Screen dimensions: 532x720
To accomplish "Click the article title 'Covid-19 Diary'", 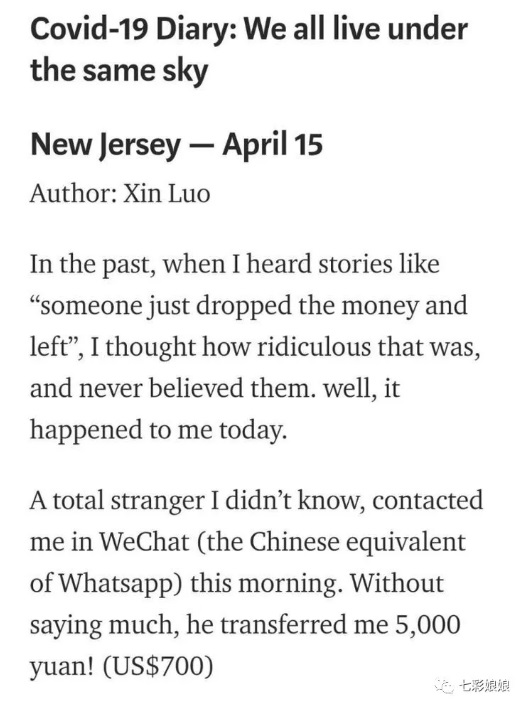I will (x=134, y=30).
